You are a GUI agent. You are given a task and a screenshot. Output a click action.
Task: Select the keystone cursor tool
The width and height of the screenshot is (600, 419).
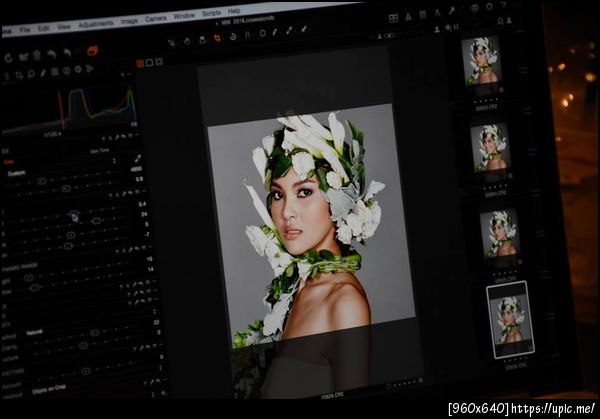coord(248,35)
